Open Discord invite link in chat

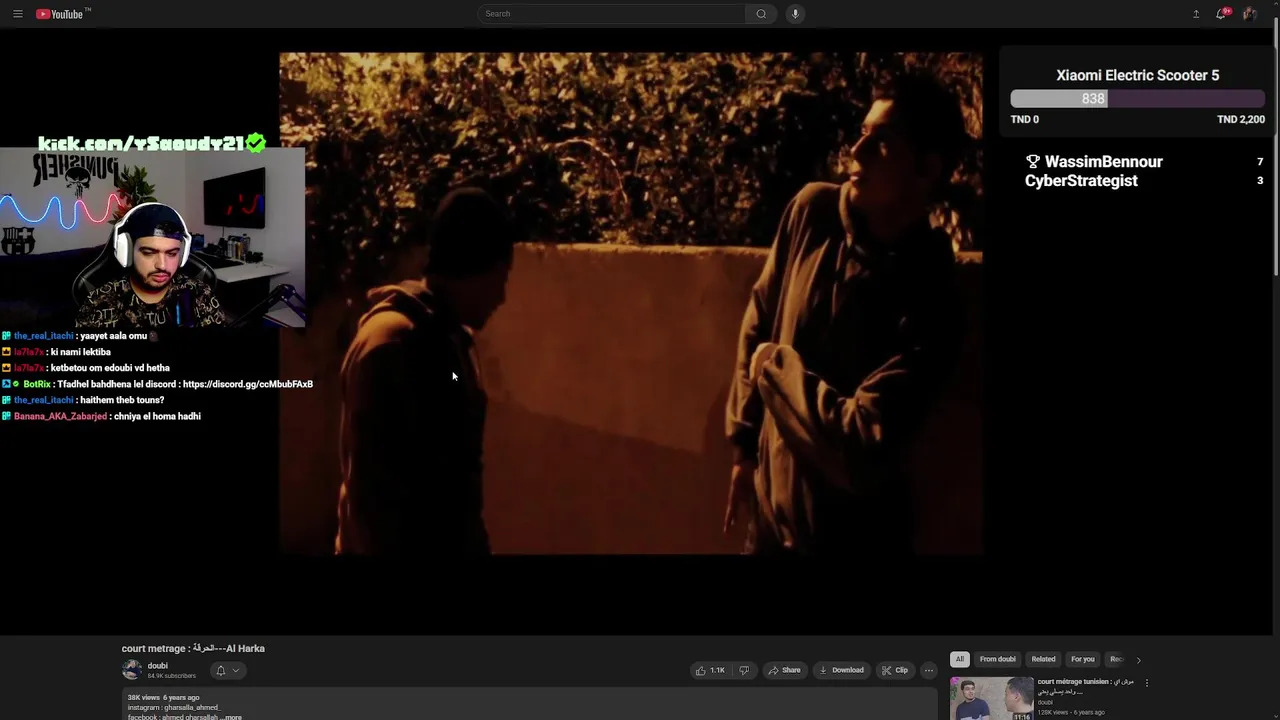click(x=248, y=384)
